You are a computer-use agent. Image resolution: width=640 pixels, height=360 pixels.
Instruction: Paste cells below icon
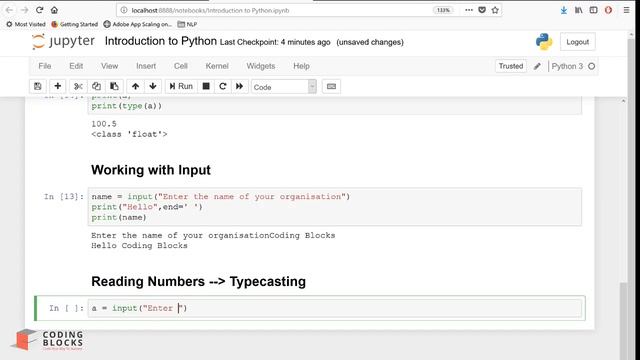coord(114,87)
